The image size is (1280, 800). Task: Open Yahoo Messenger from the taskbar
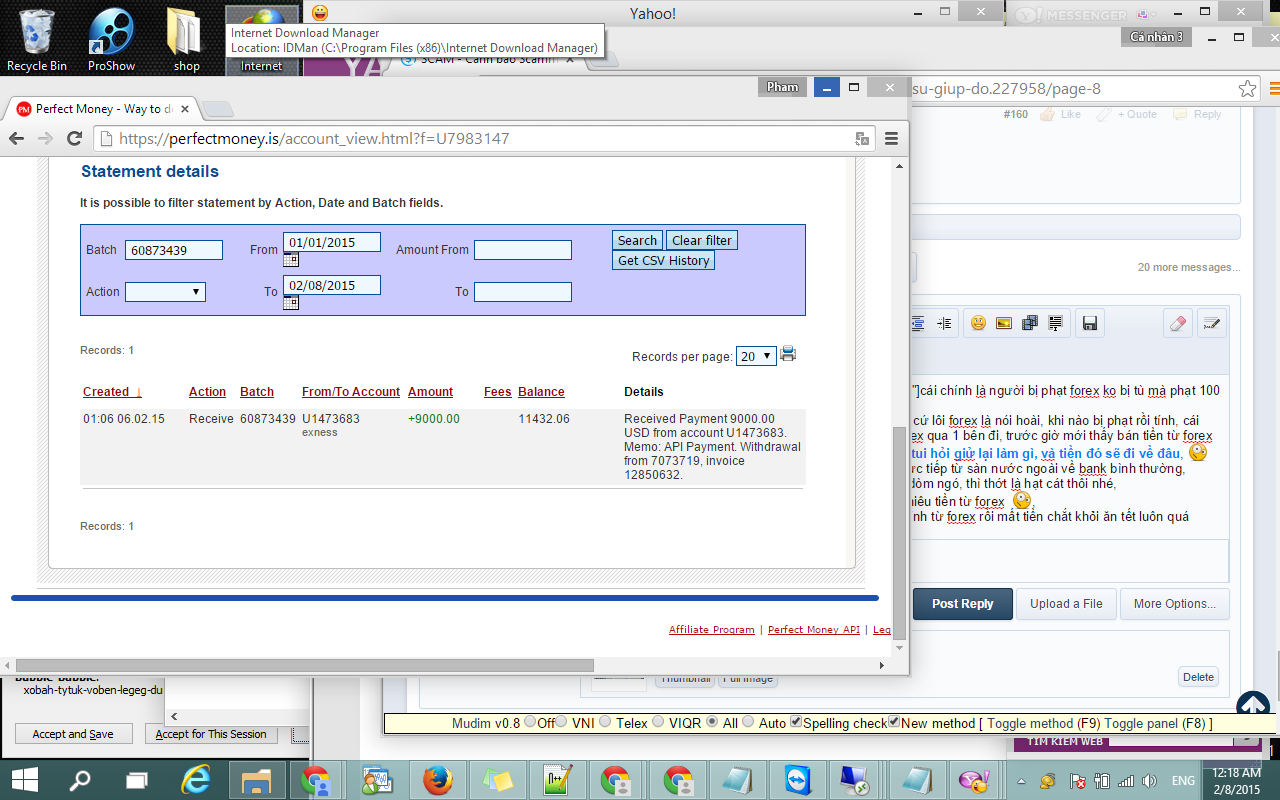(973, 779)
